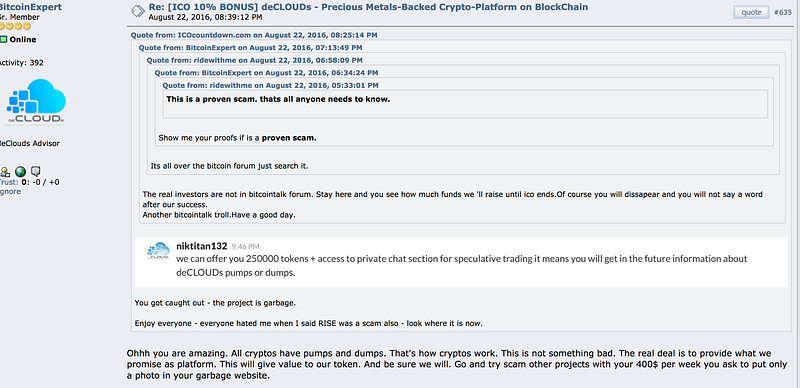This screenshot has height=388, width=800.
Task: Follow quote from ridewithme at 06:58:09 PM
Action: click(x=255, y=60)
